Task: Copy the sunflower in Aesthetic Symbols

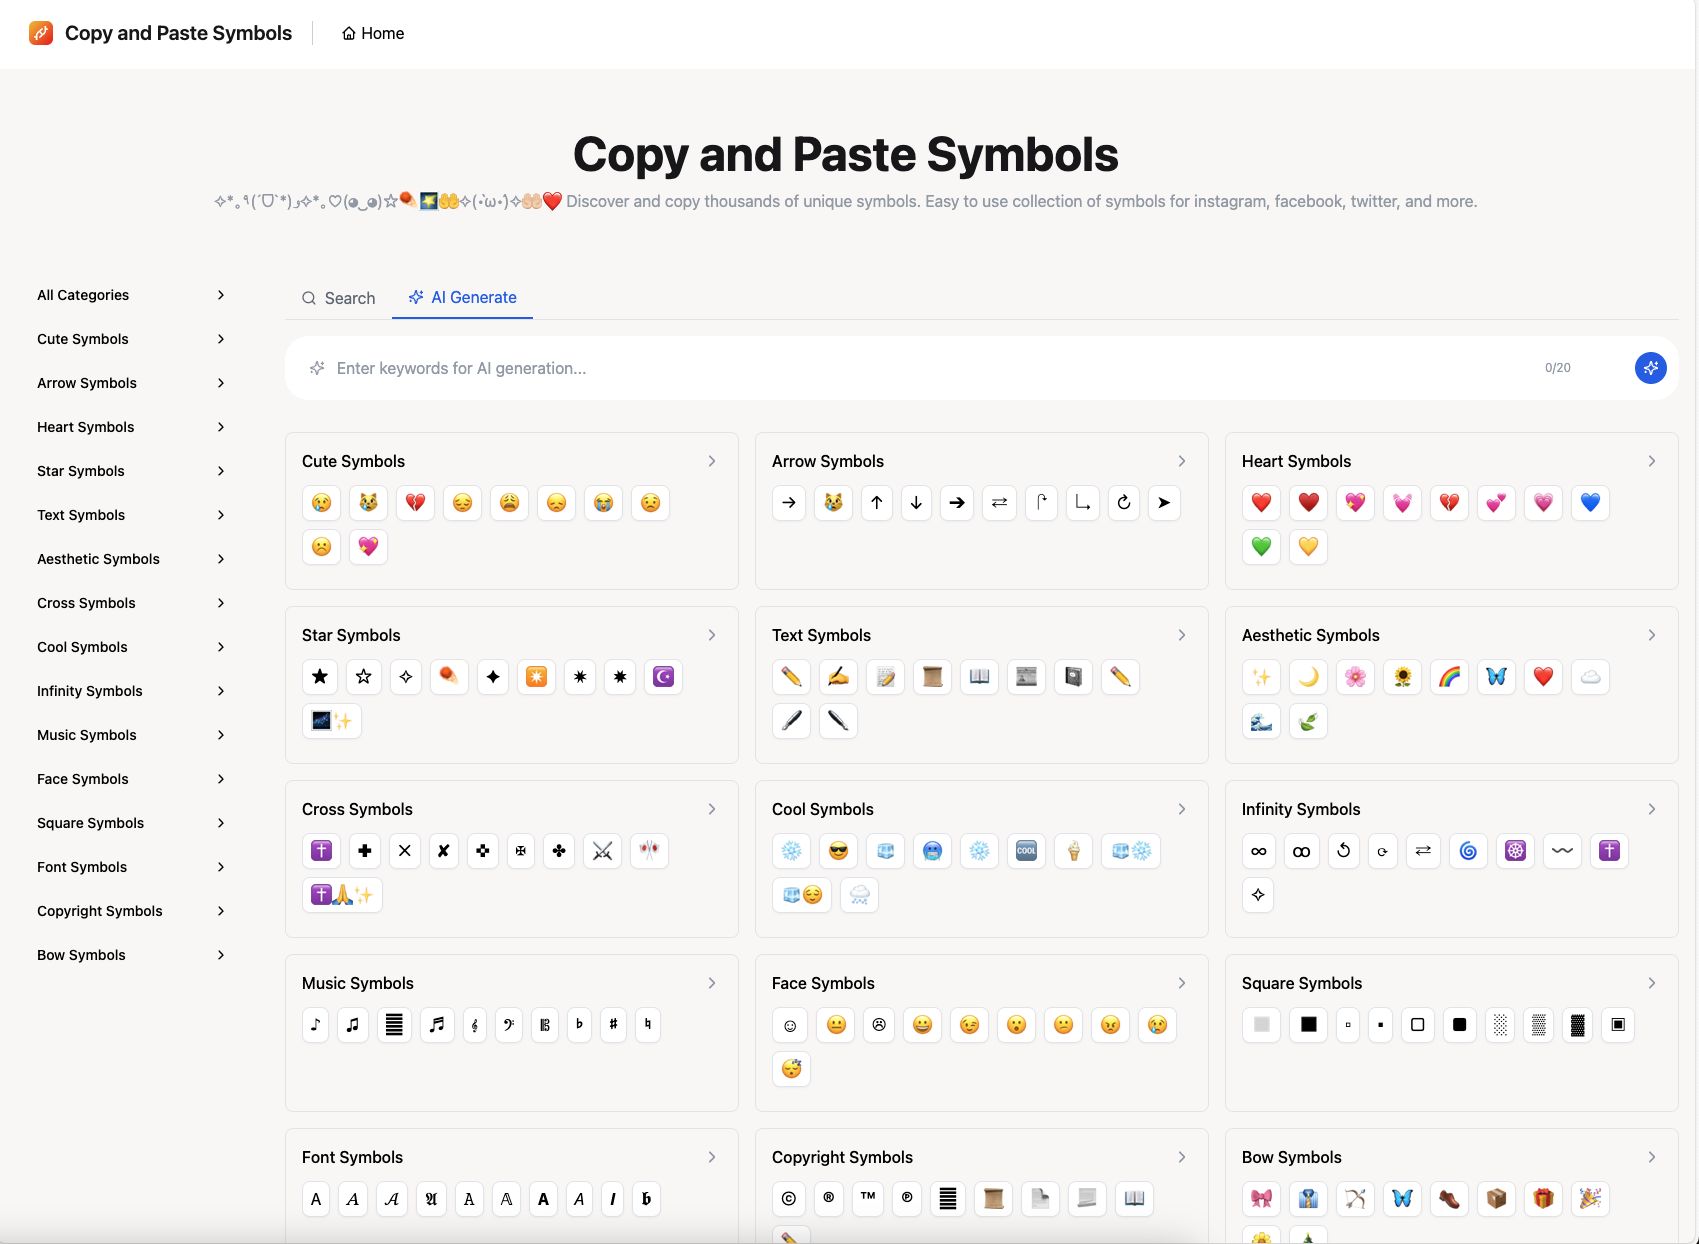Action: 1402,677
